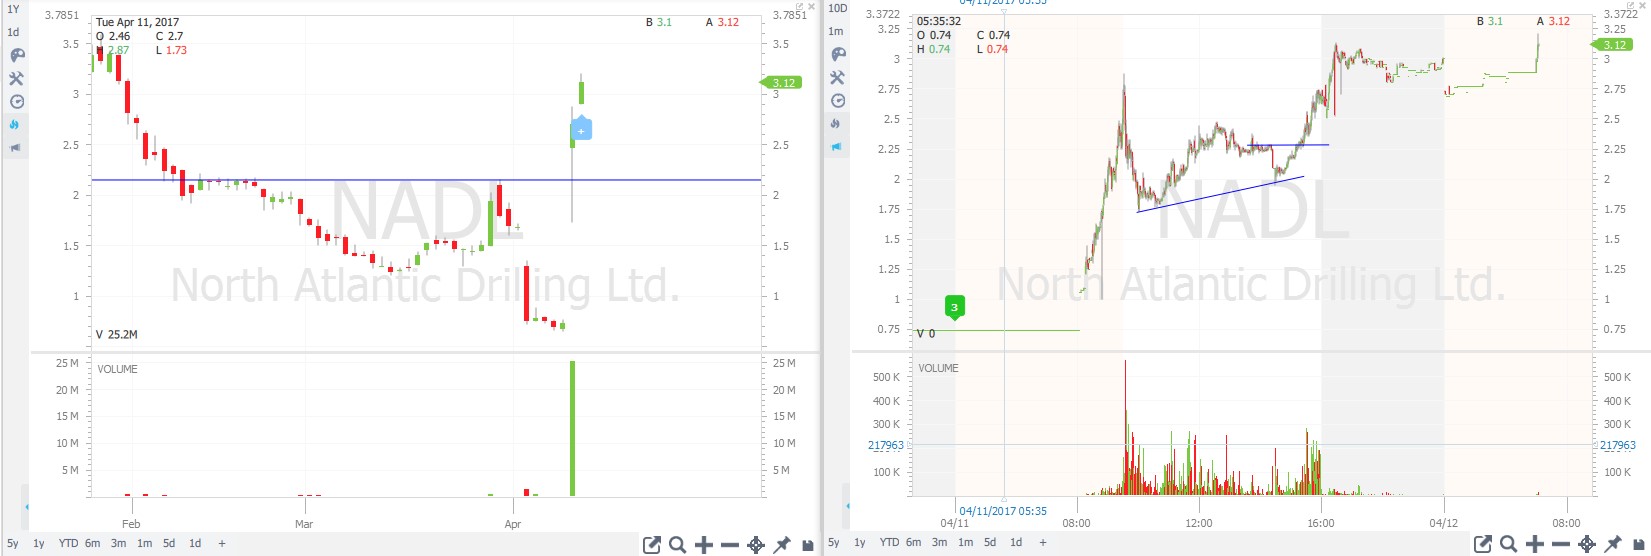Screen dimensions: 1651x556
Task: Select the 5y range on left chart
Action: [14, 543]
